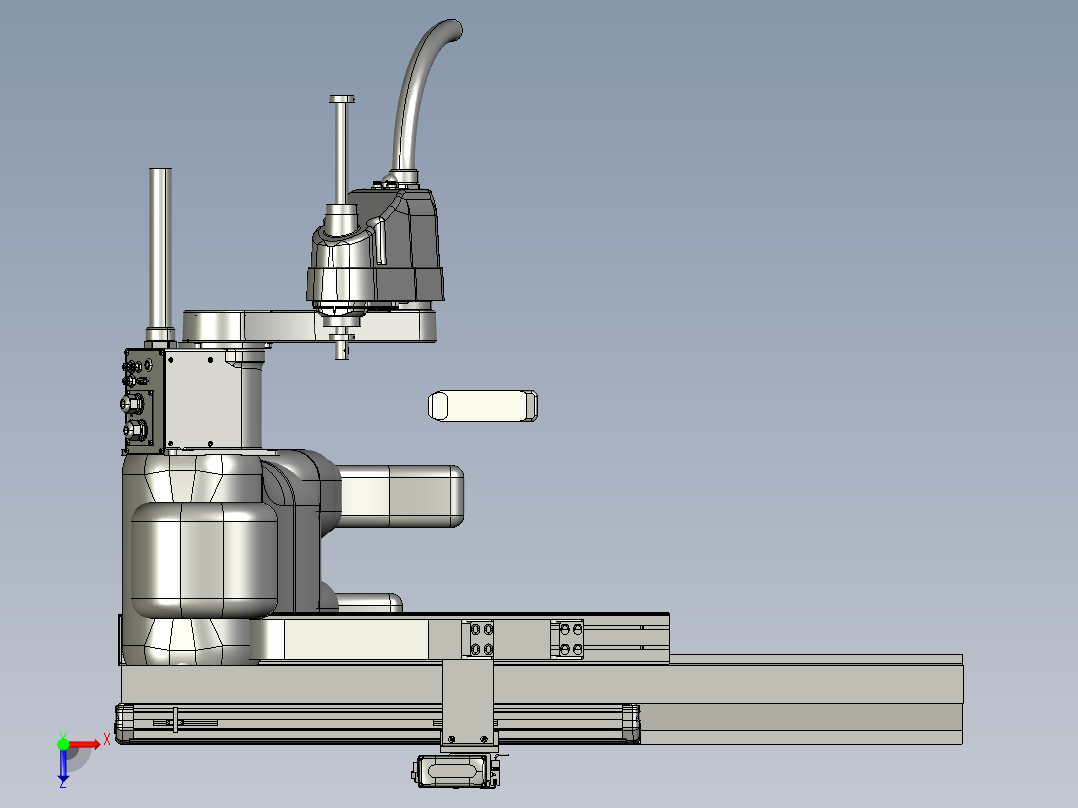
Task: Select the small connector housing below the rail
Action: click(456, 771)
